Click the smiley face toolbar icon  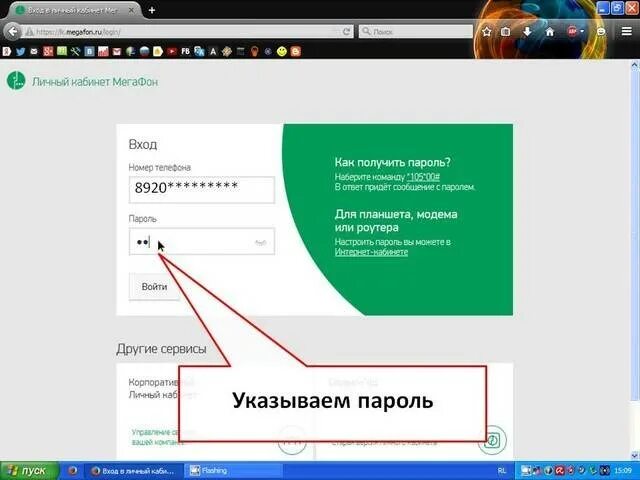pyautogui.click(x=601, y=32)
